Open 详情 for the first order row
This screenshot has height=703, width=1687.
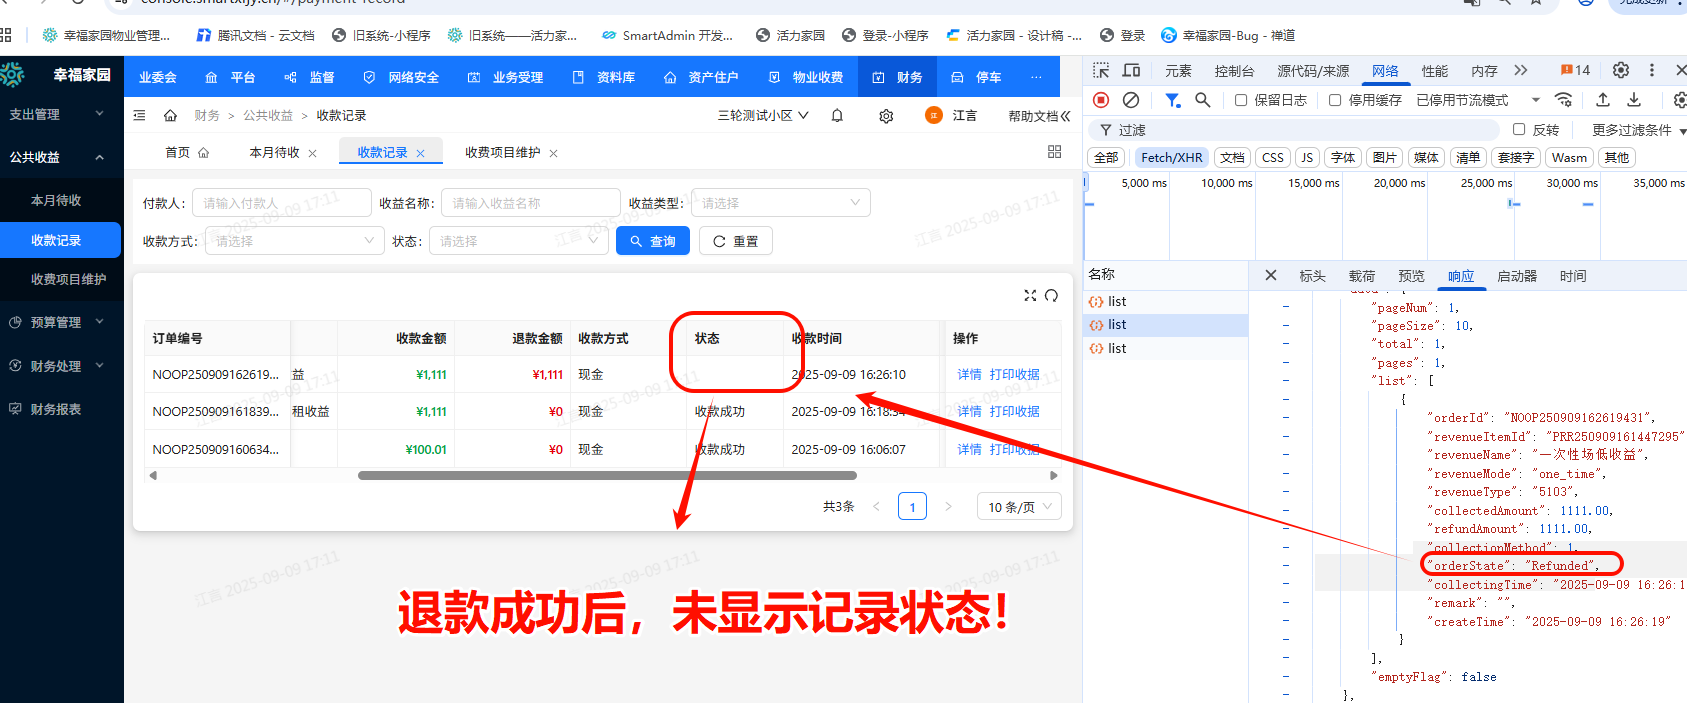pos(969,375)
